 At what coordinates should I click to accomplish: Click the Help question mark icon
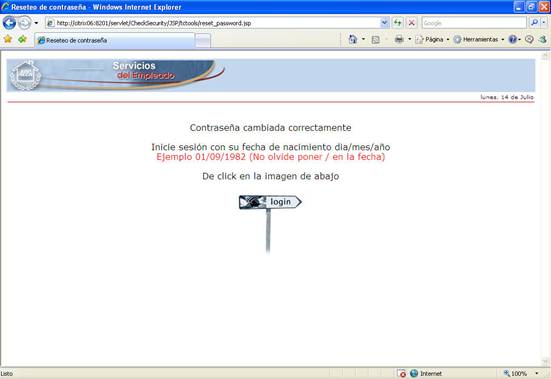pos(513,39)
